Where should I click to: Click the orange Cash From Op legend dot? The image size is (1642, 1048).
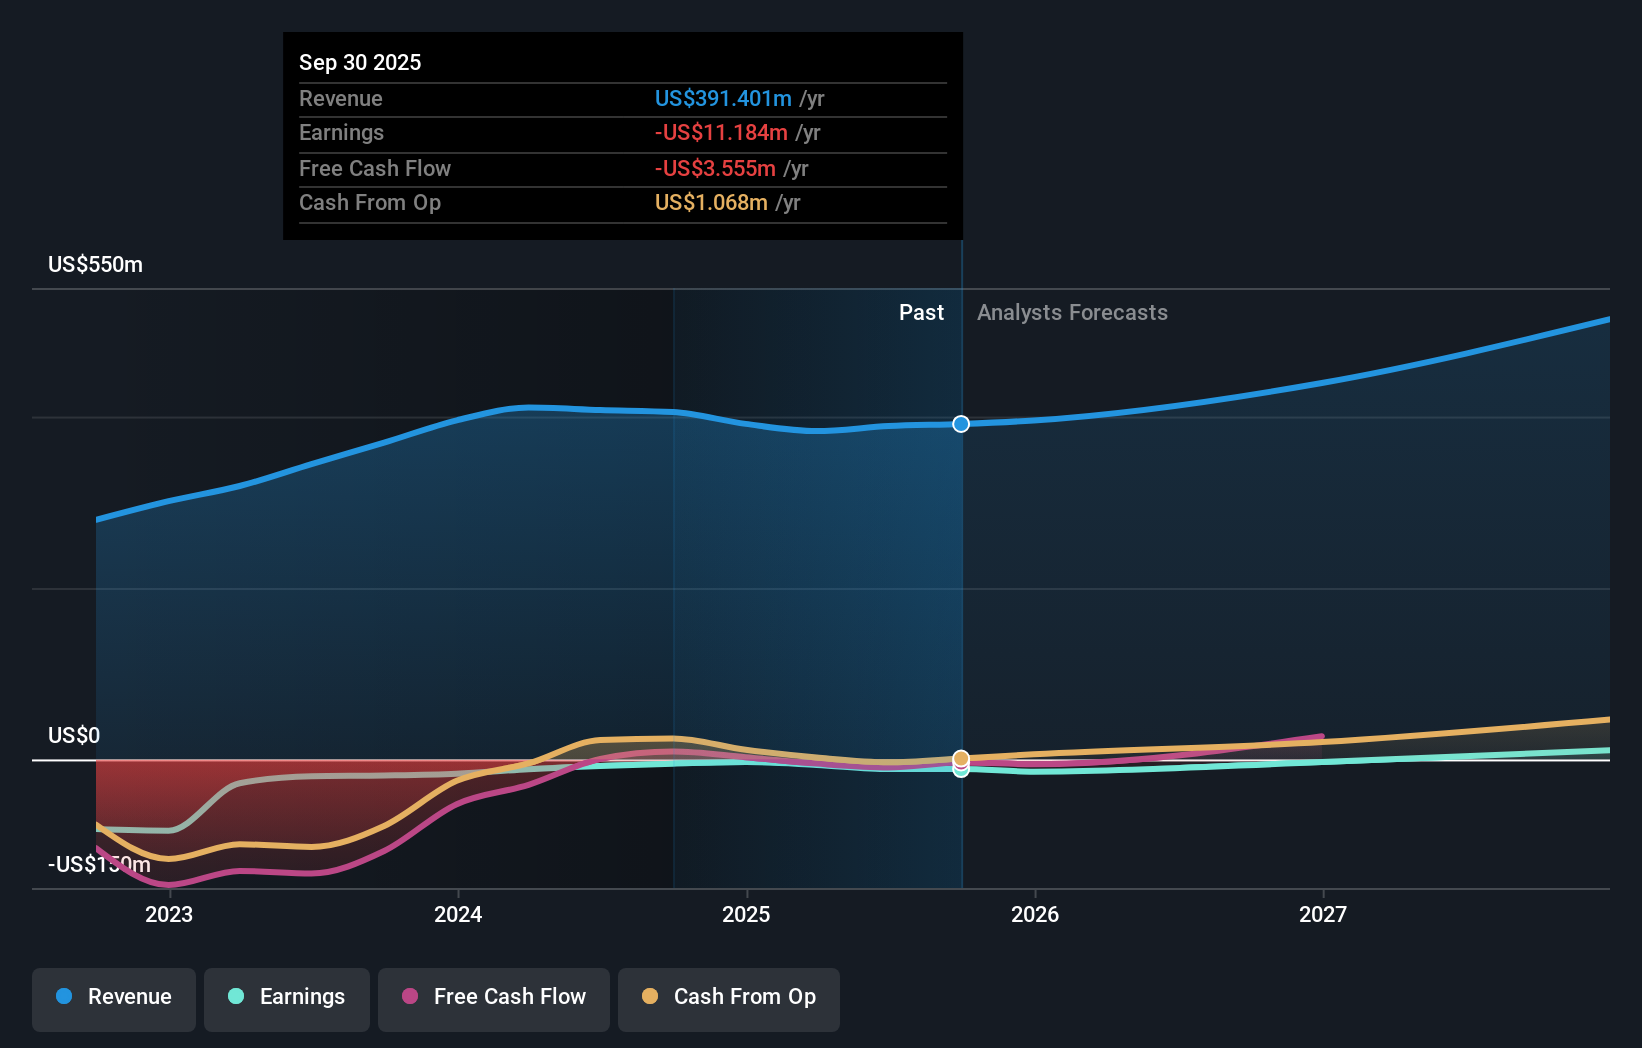[x=650, y=997]
